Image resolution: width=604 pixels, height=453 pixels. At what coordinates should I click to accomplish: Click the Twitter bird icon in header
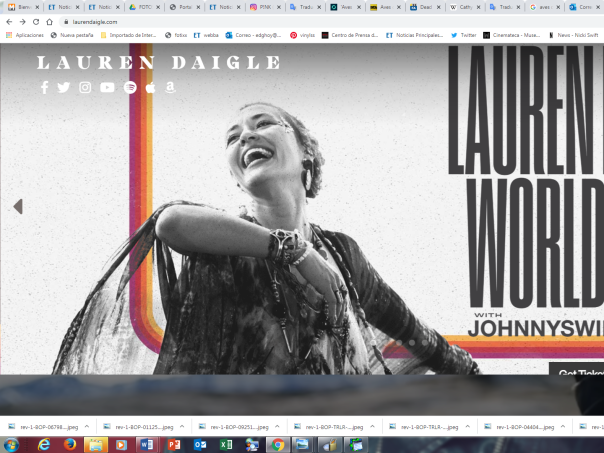pos(64,88)
